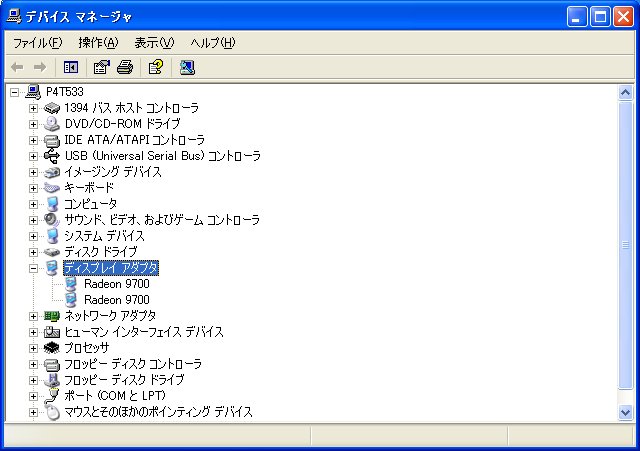Open the ヘルプ(H) menu

tap(213, 42)
